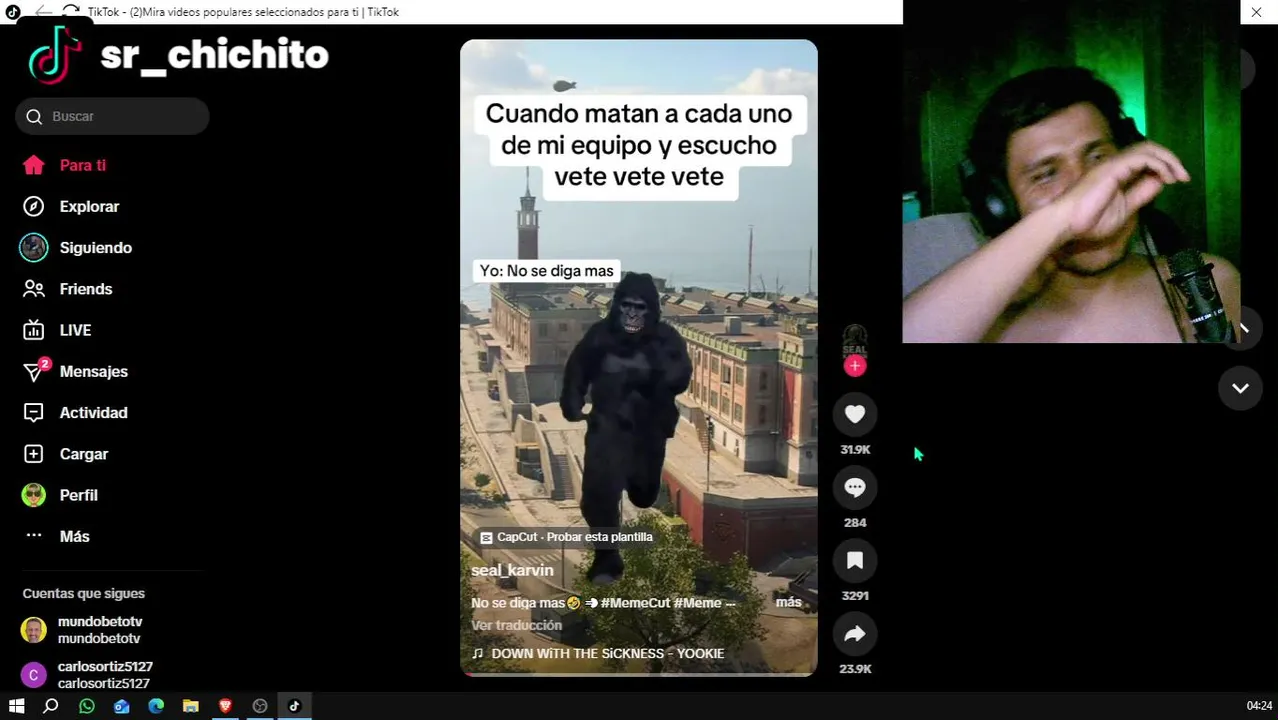Click the CapCut template icon
The height and width of the screenshot is (720, 1278).
(487, 537)
